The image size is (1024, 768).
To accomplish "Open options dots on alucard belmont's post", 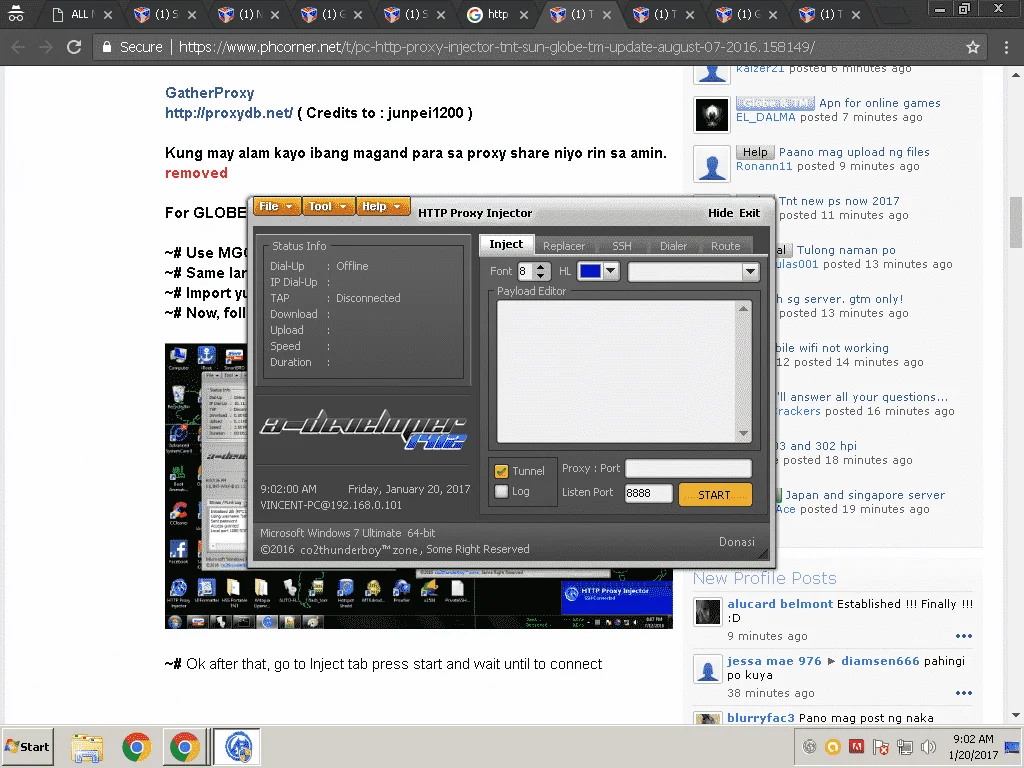I will pyautogui.click(x=964, y=636).
